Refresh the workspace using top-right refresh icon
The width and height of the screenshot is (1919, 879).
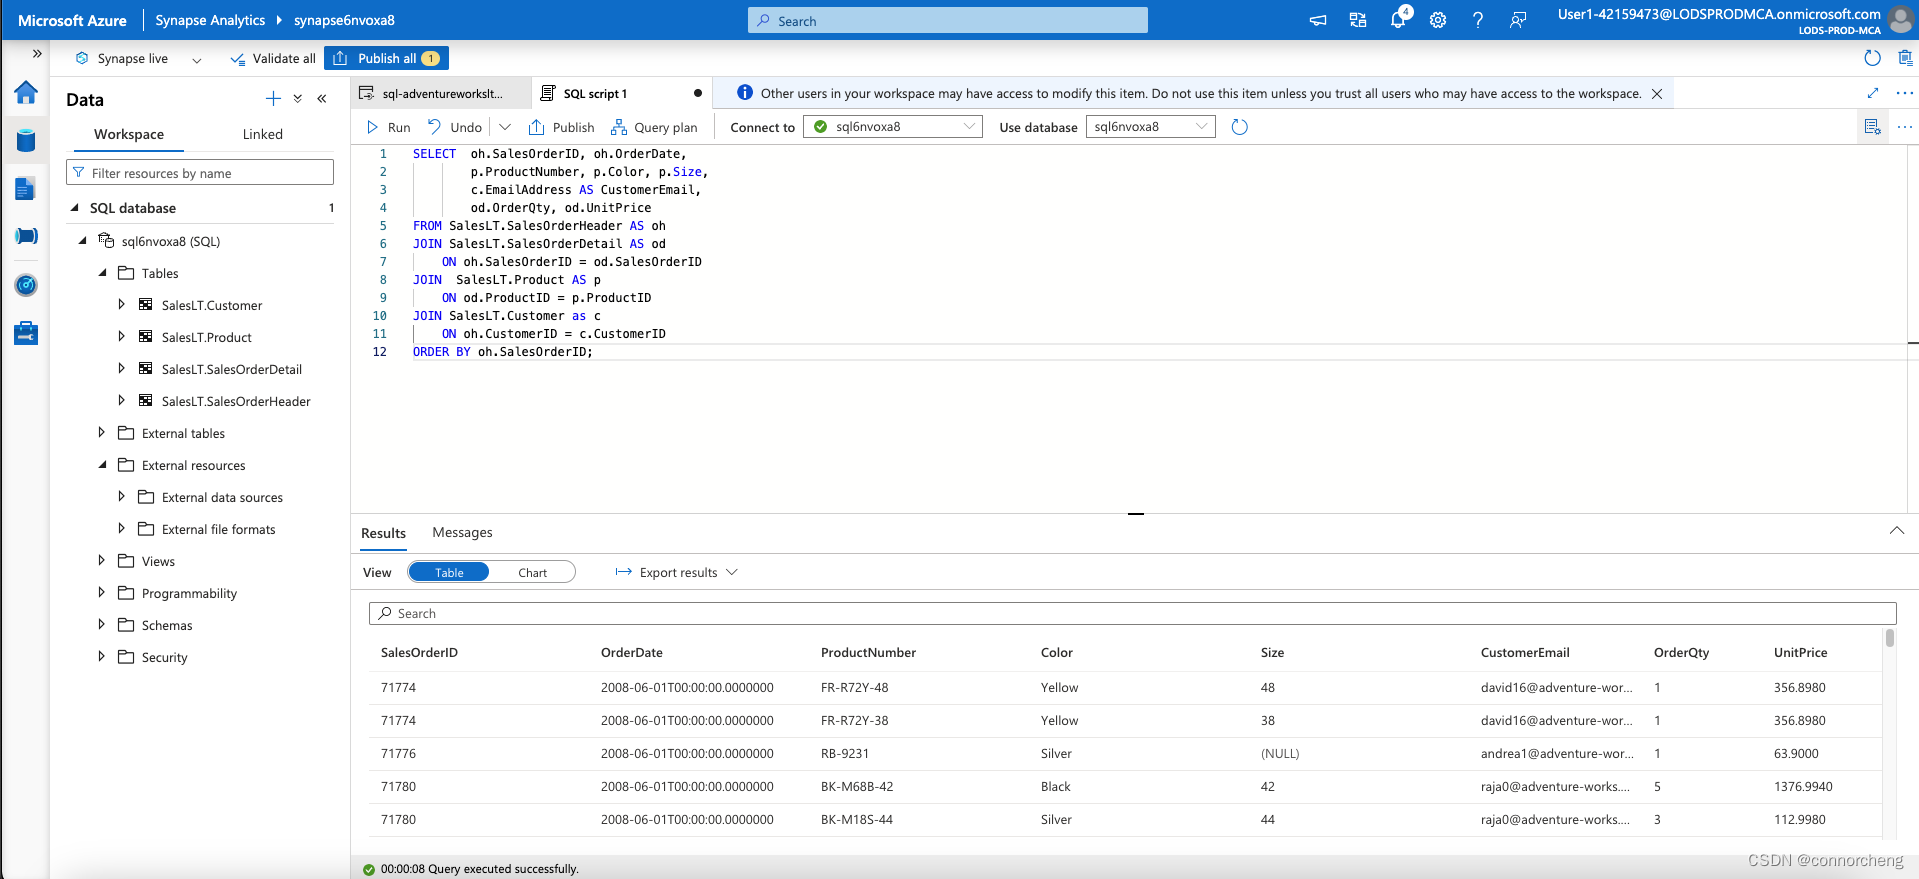pyautogui.click(x=1873, y=58)
